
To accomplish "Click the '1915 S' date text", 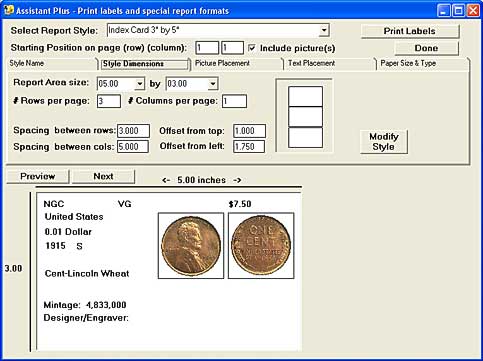I will click(64, 246).
